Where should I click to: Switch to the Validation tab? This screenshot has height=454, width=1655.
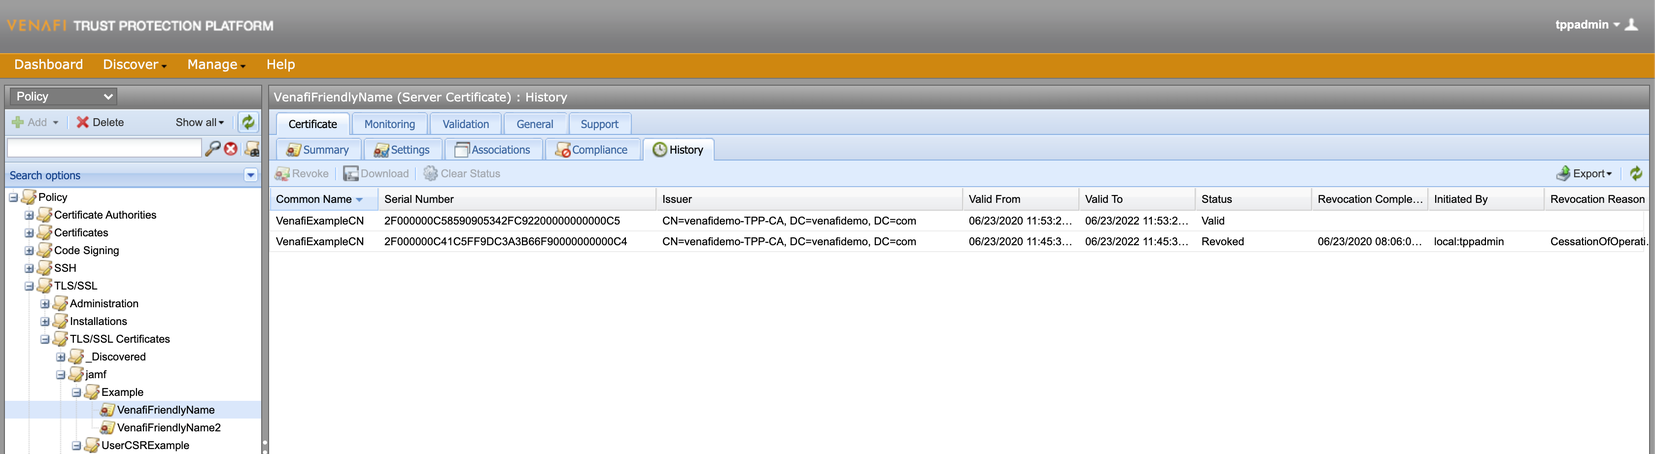466,124
